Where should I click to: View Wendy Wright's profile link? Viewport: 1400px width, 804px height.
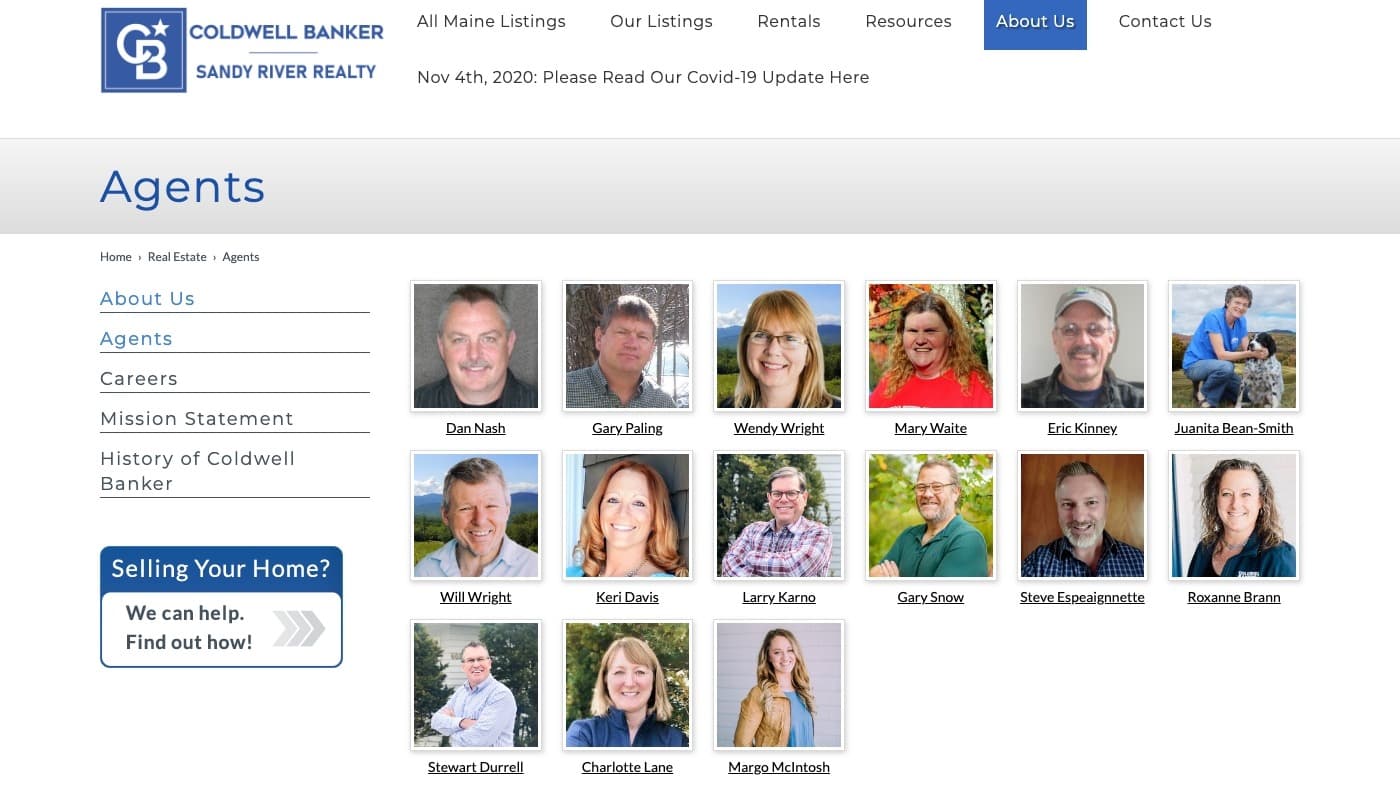(x=779, y=428)
